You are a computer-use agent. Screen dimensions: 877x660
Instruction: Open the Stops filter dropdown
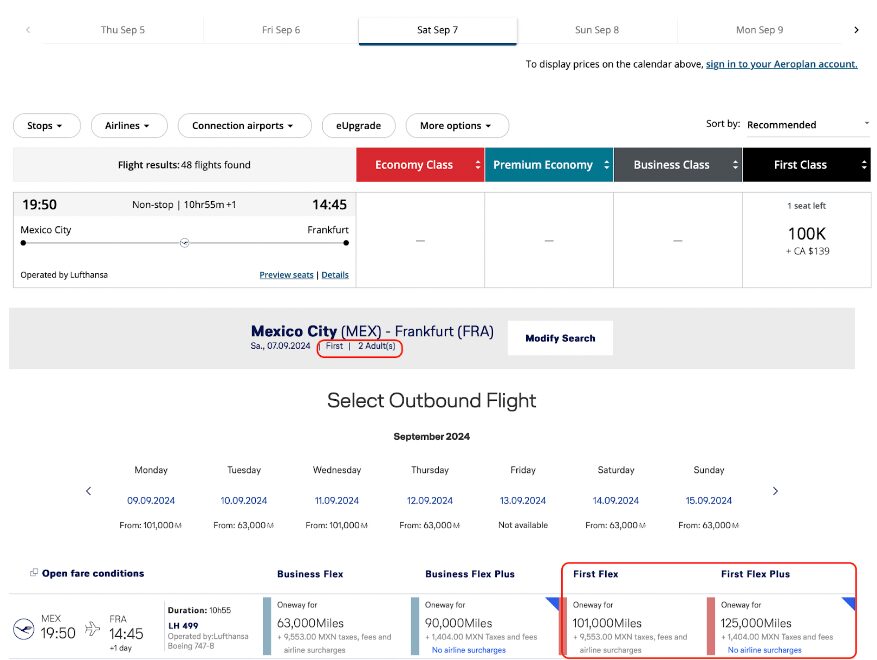click(46, 126)
